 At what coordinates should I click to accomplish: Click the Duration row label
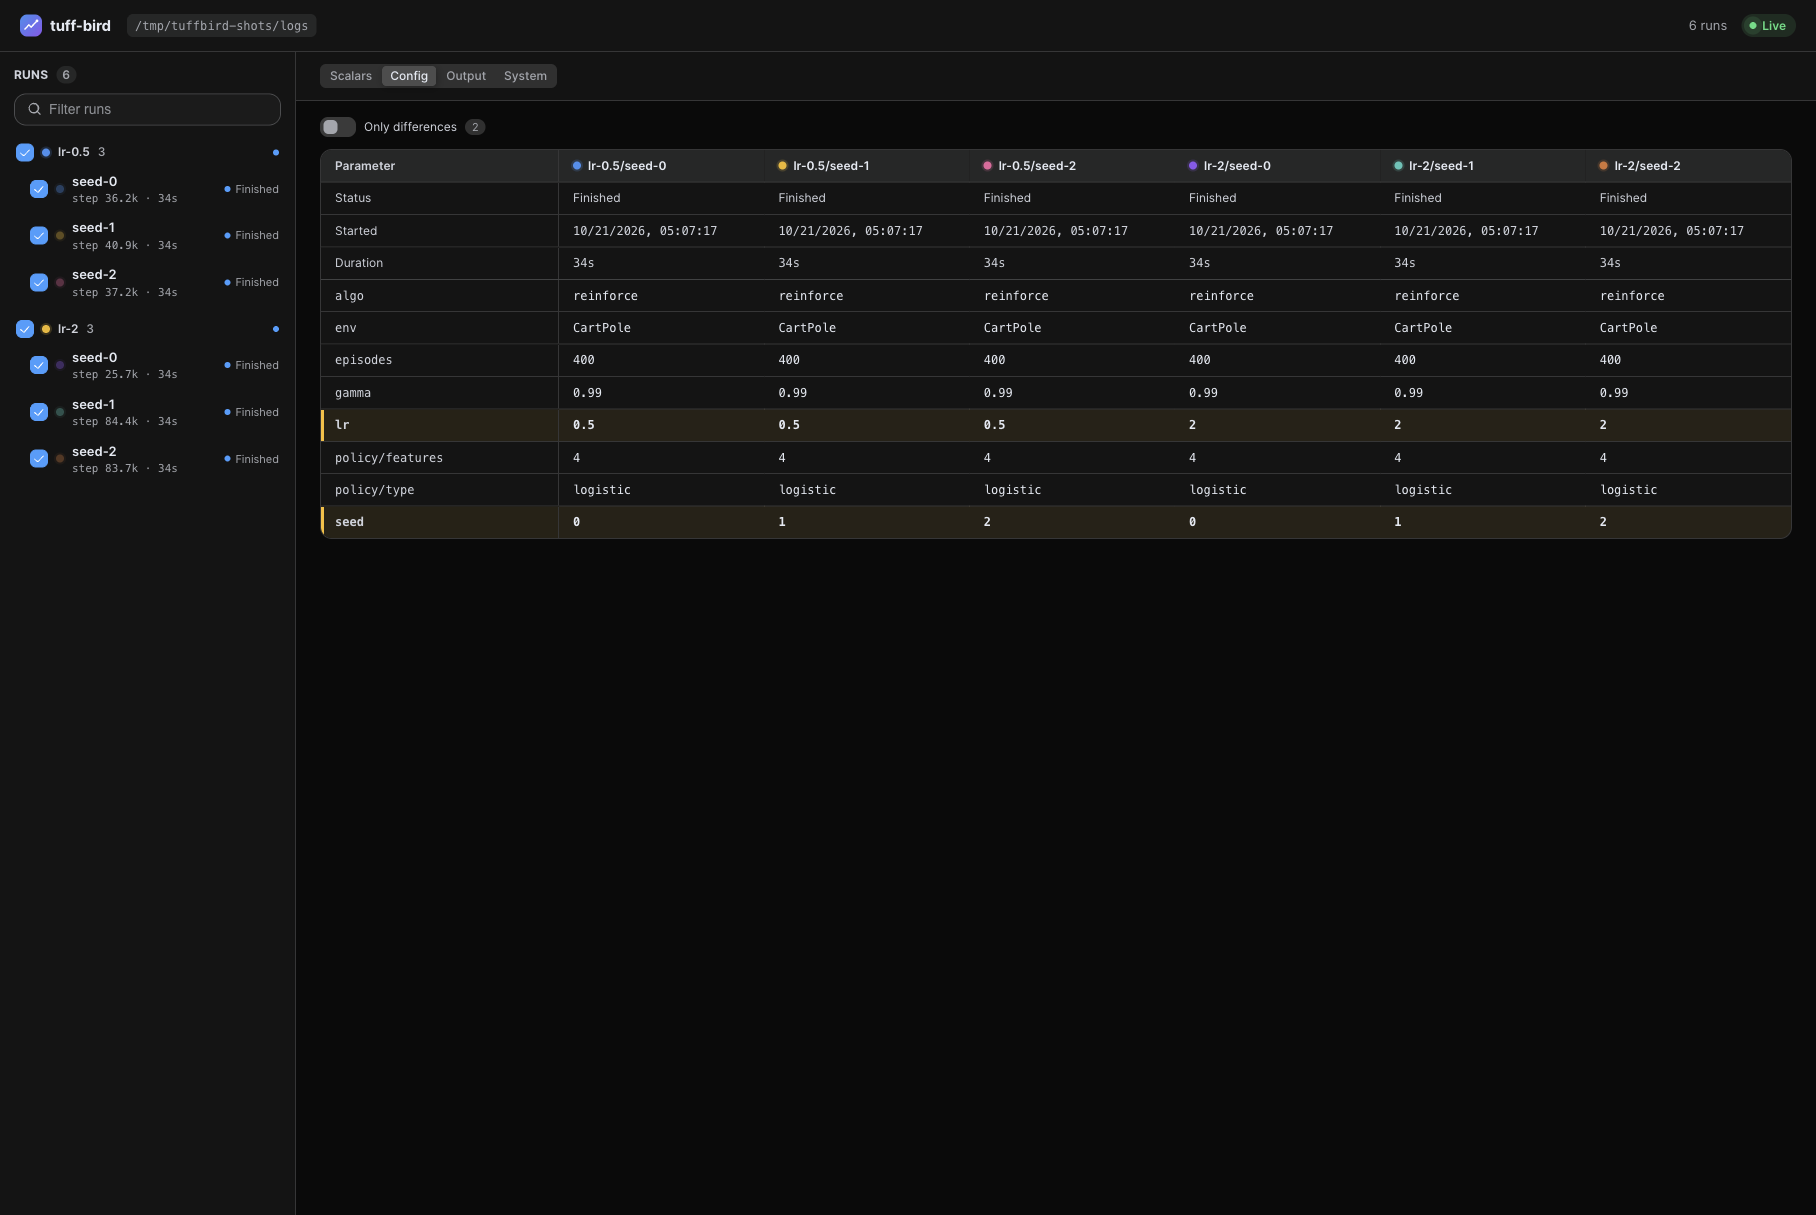click(x=359, y=263)
